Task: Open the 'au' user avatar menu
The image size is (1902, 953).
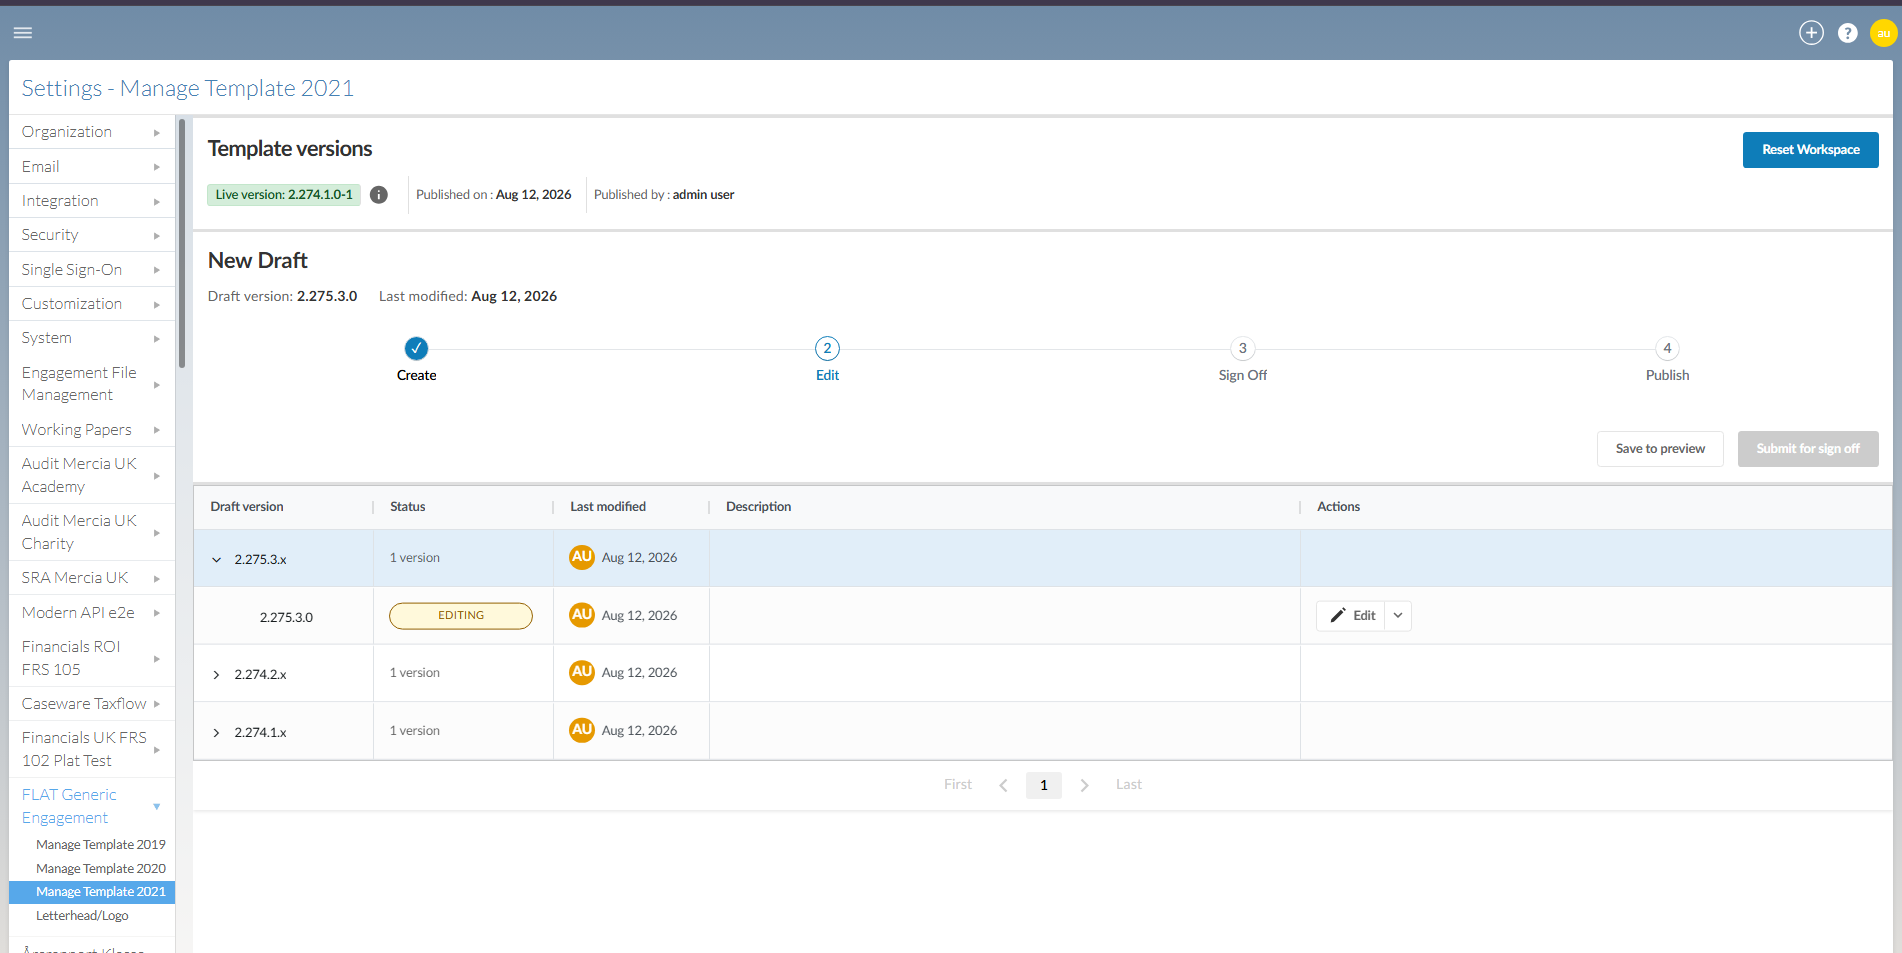Action: pyautogui.click(x=1883, y=33)
